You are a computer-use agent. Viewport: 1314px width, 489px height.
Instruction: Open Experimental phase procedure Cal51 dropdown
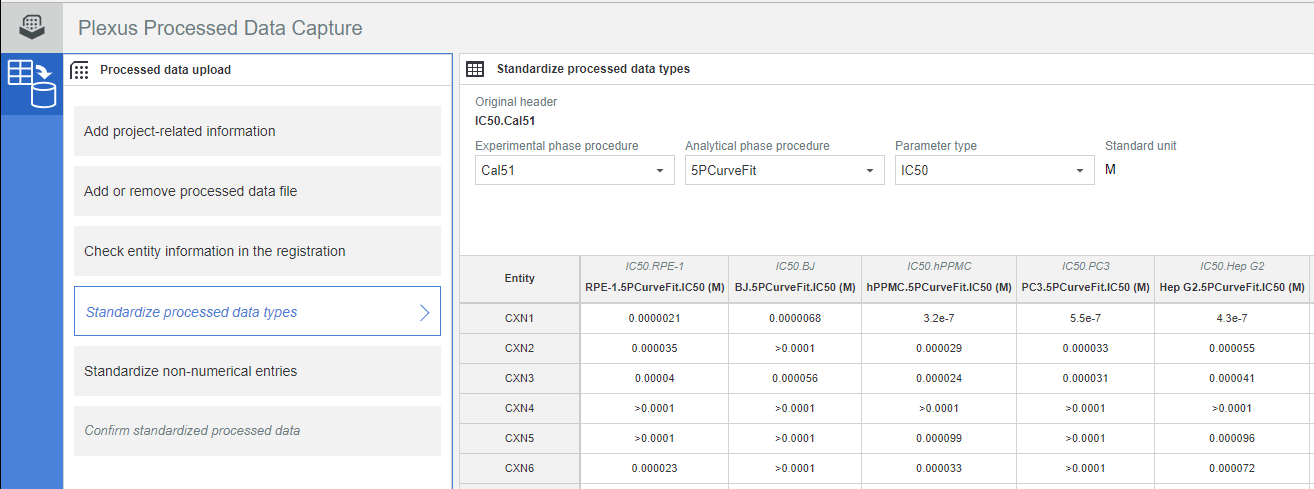pyautogui.click(x=575, y=171)
